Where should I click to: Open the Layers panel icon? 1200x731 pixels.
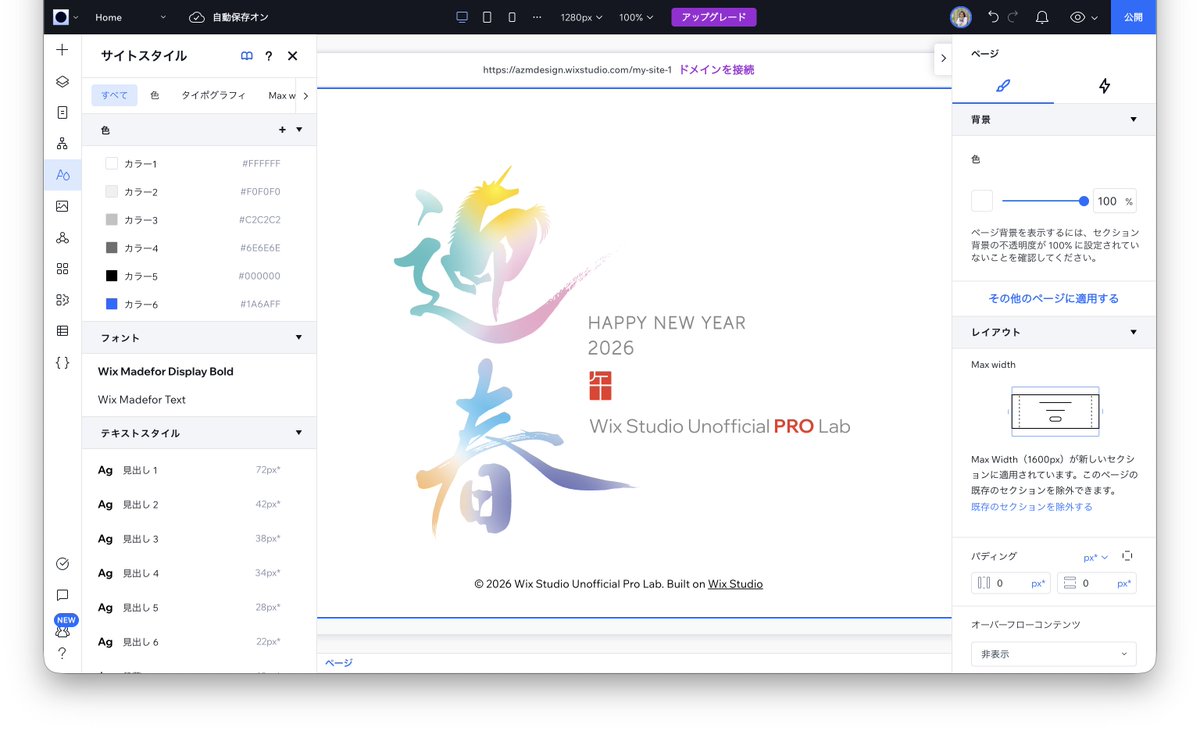coord(62,82)
